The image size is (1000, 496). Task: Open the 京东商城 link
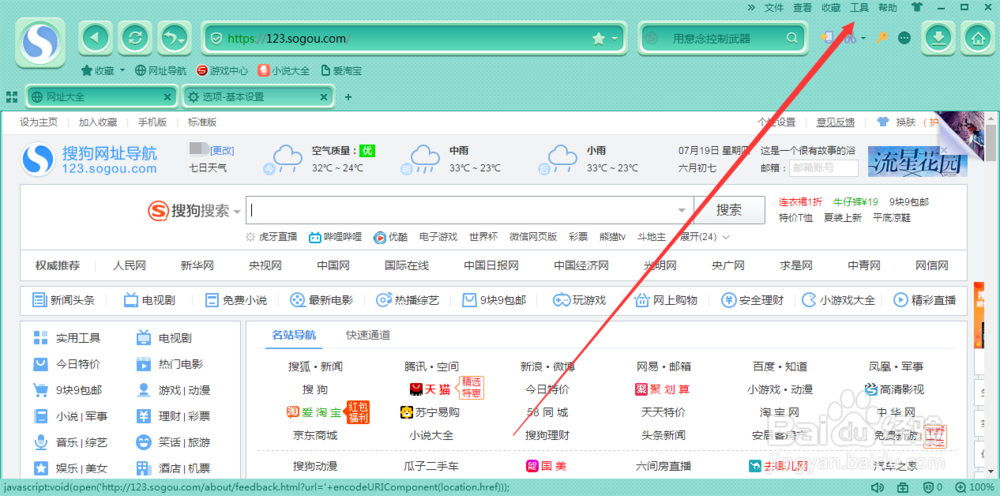[315, 435]
